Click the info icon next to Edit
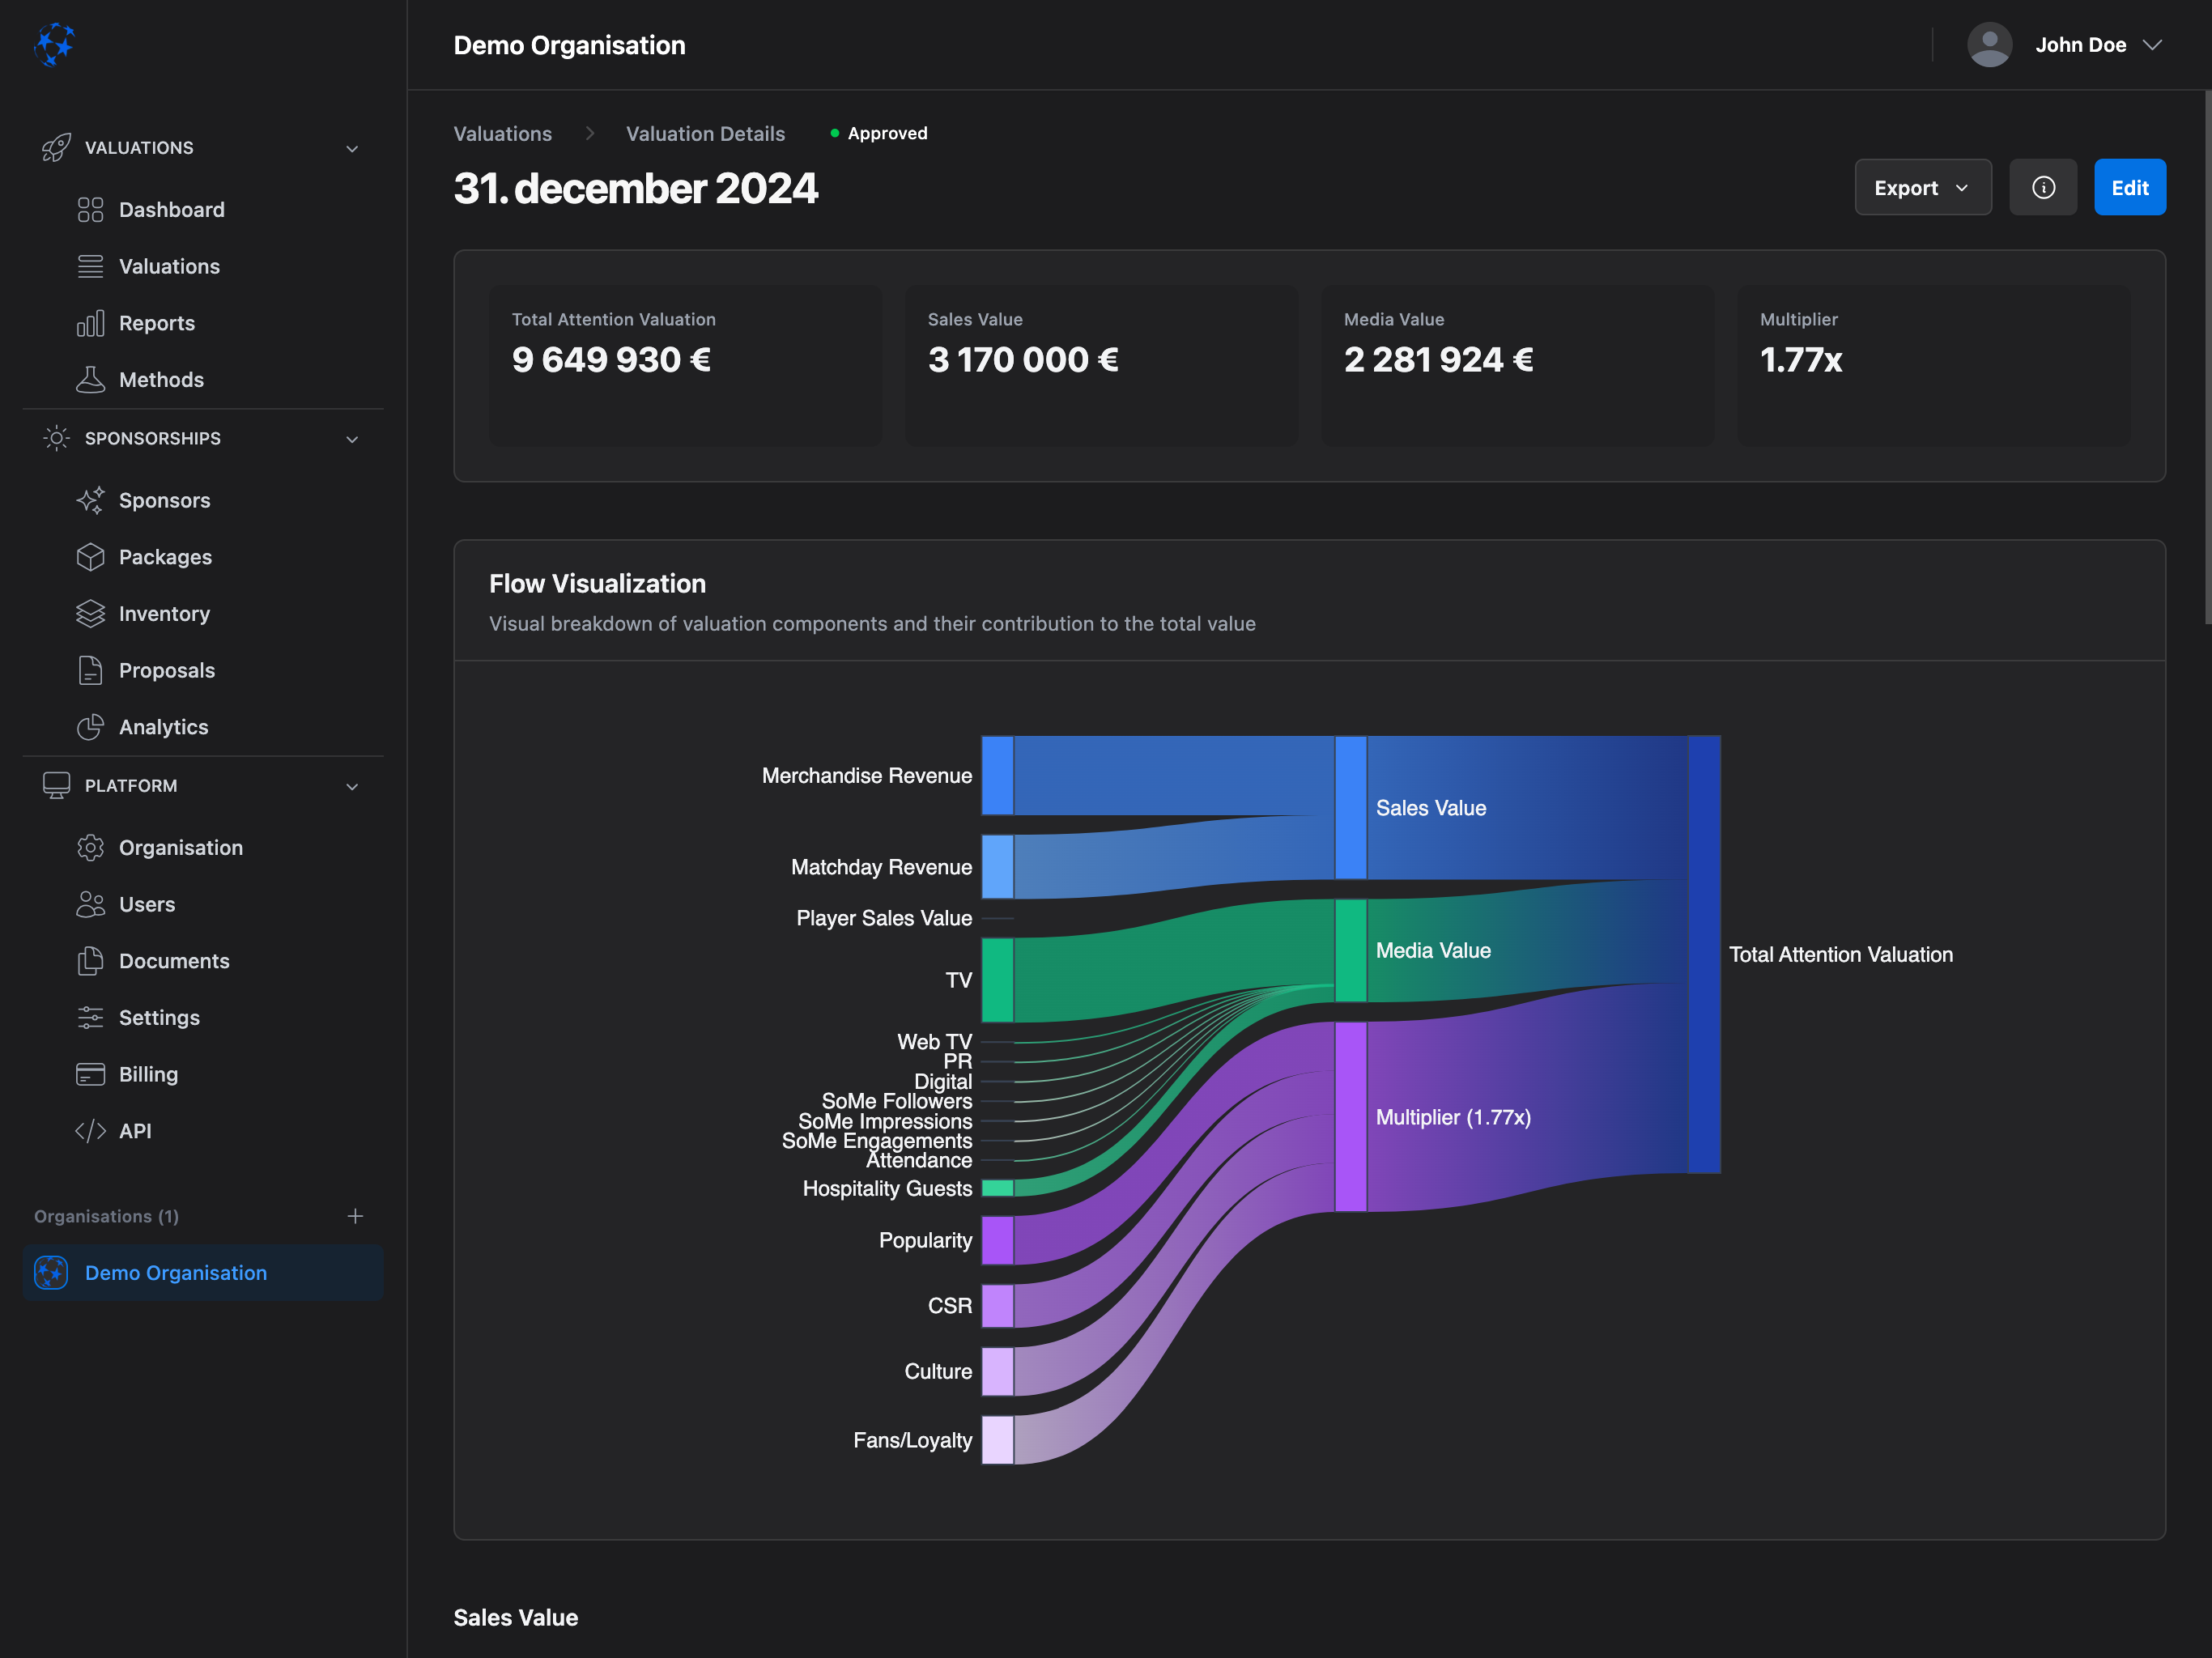This screenshot has width=2212, height=1658. pyautogui.click(x=2043, y=187)
